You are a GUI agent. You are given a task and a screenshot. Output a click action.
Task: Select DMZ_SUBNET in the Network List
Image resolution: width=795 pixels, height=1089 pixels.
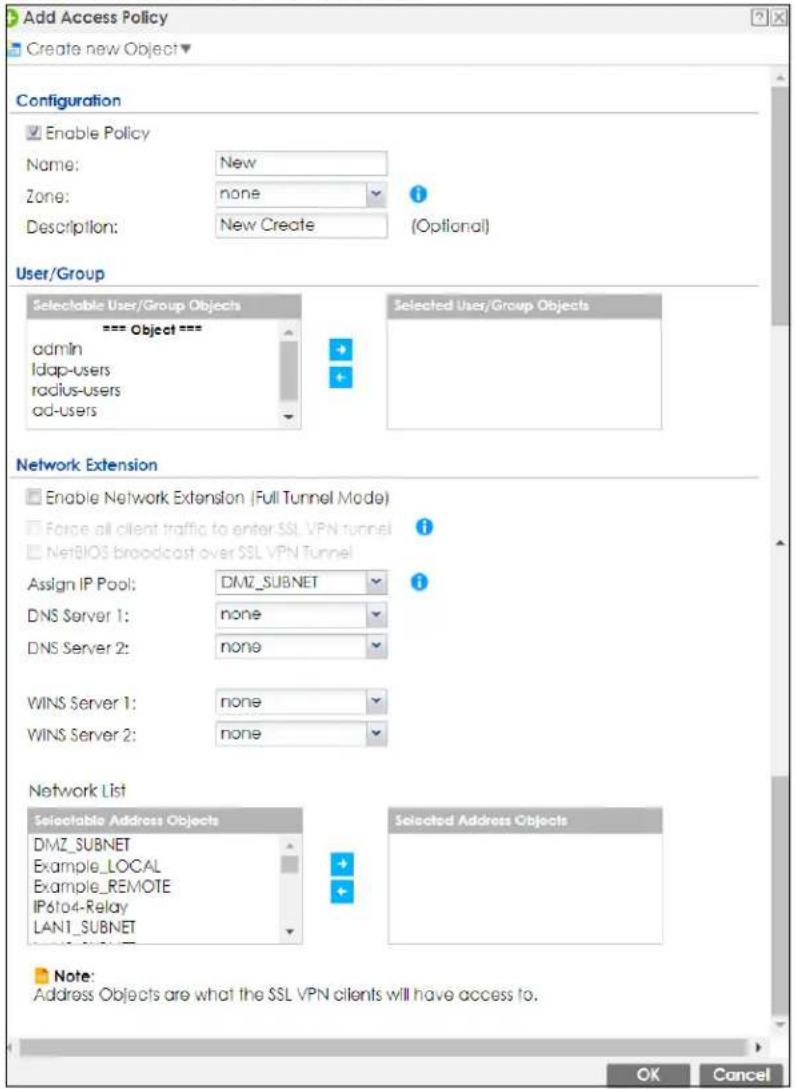click(x=82, y=845)
